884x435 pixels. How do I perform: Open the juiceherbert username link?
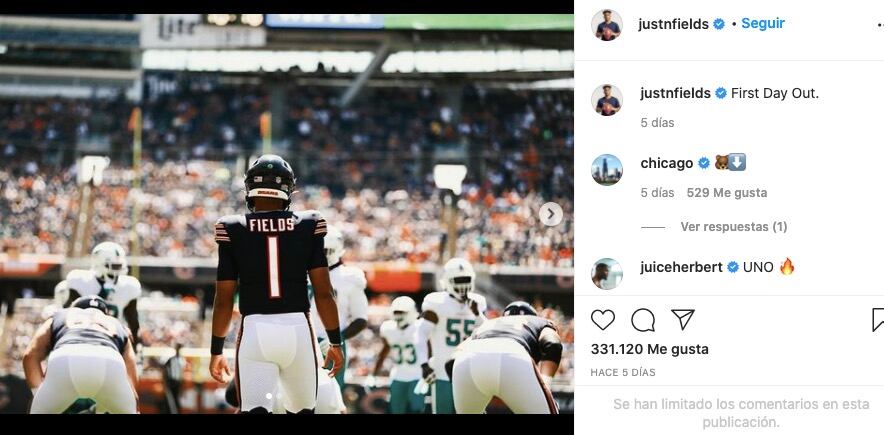click(681, 267)
